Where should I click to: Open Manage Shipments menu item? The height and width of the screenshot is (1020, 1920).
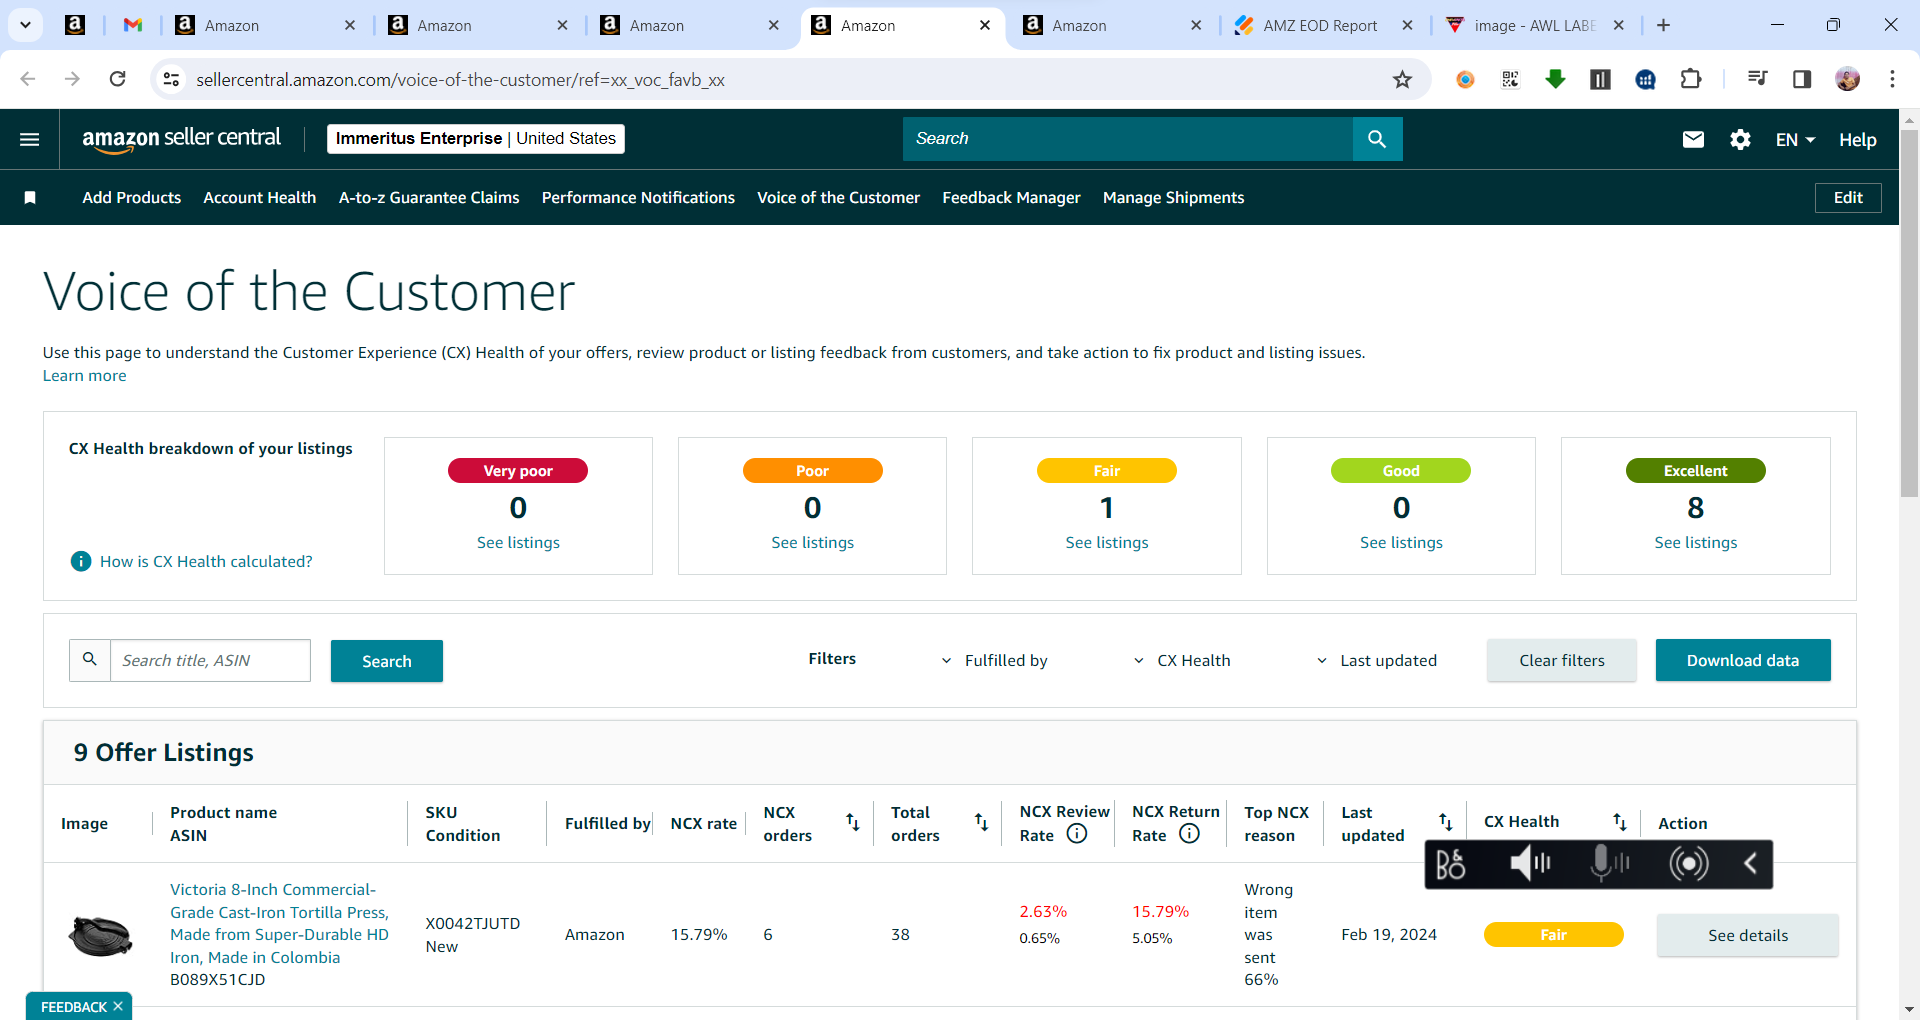tap(1173, 198)
